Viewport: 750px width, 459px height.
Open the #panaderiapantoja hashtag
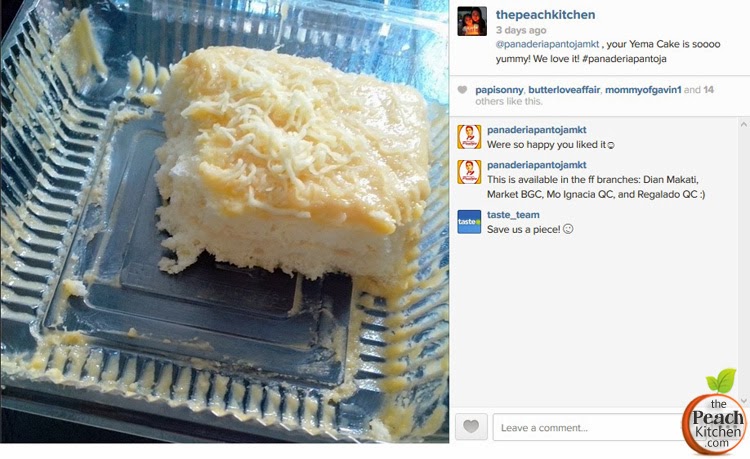click(624, 59)
